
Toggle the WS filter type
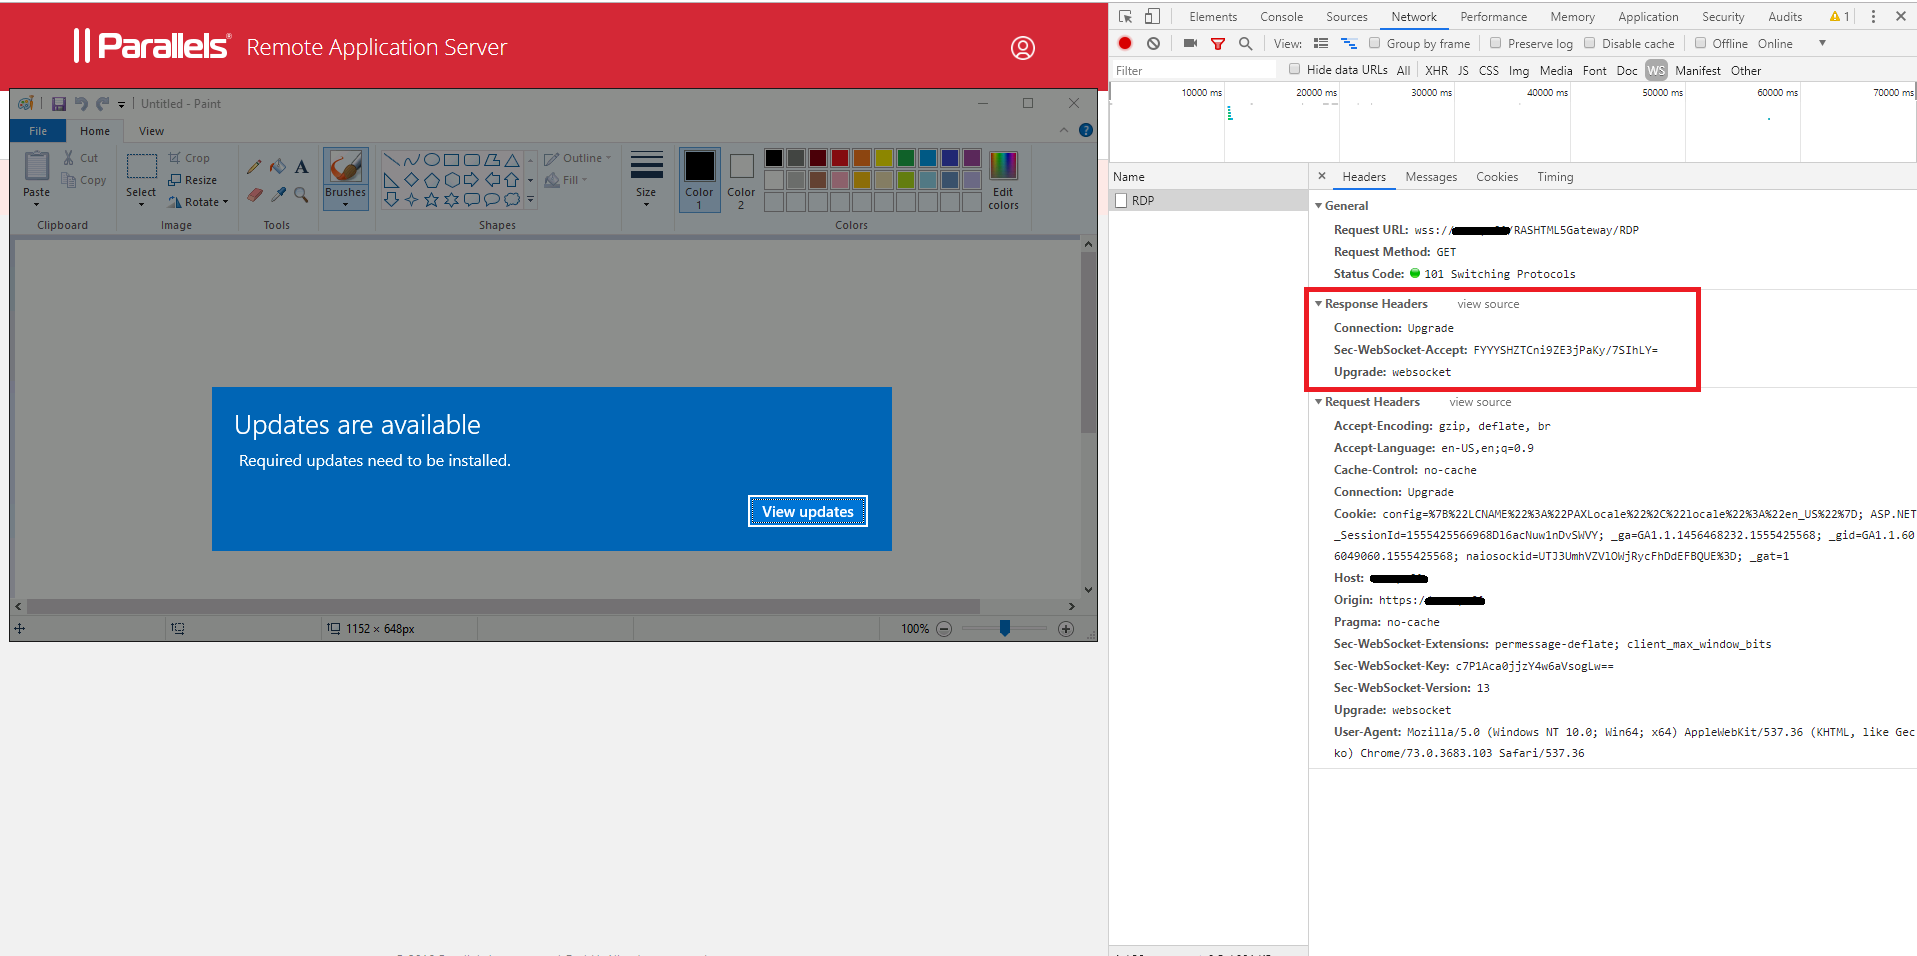pyautogui.click(x=1656, y=70)
